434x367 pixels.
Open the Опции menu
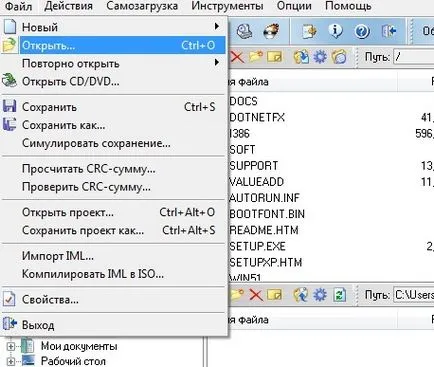[294, 6]
